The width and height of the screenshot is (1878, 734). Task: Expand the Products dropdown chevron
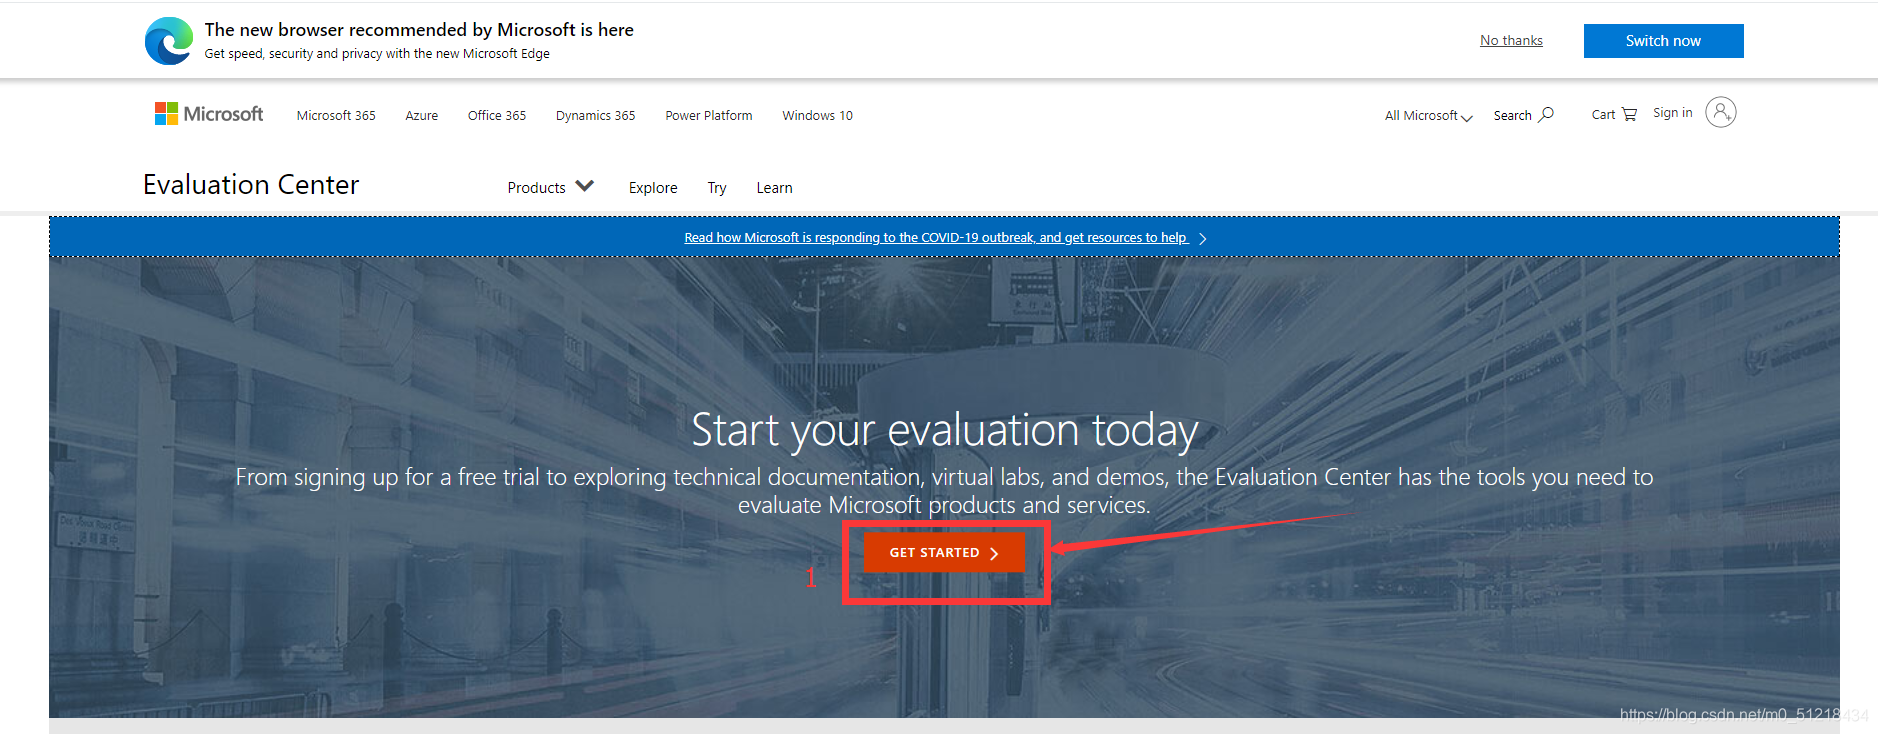(x=585, y=186)
